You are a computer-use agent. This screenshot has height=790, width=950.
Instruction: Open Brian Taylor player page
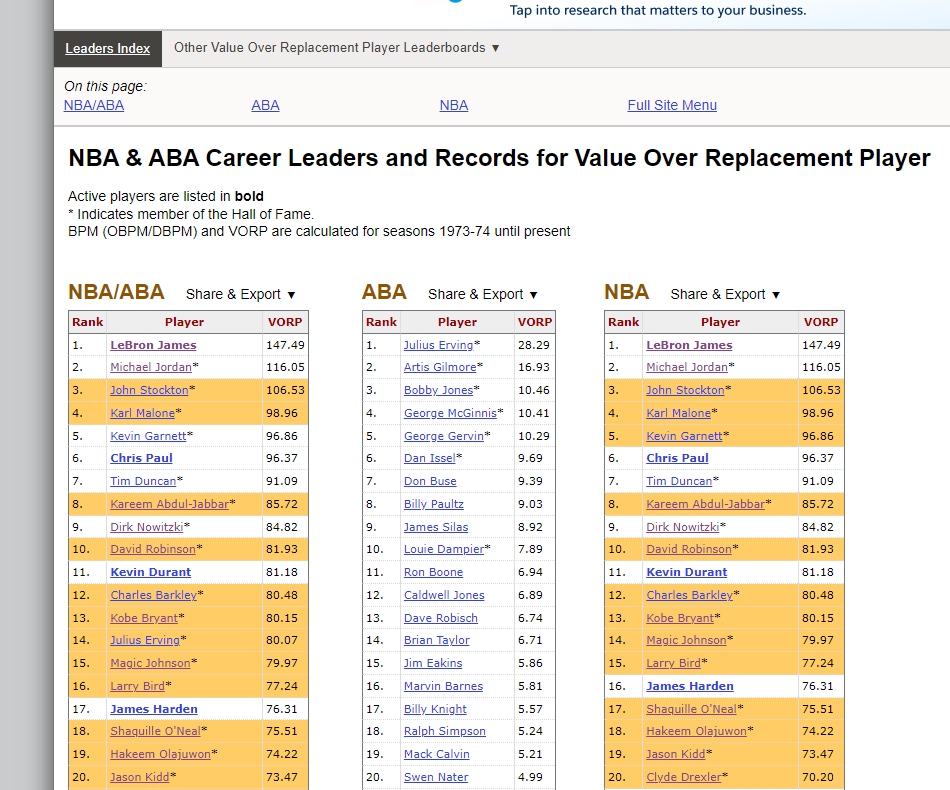(437, 640)
